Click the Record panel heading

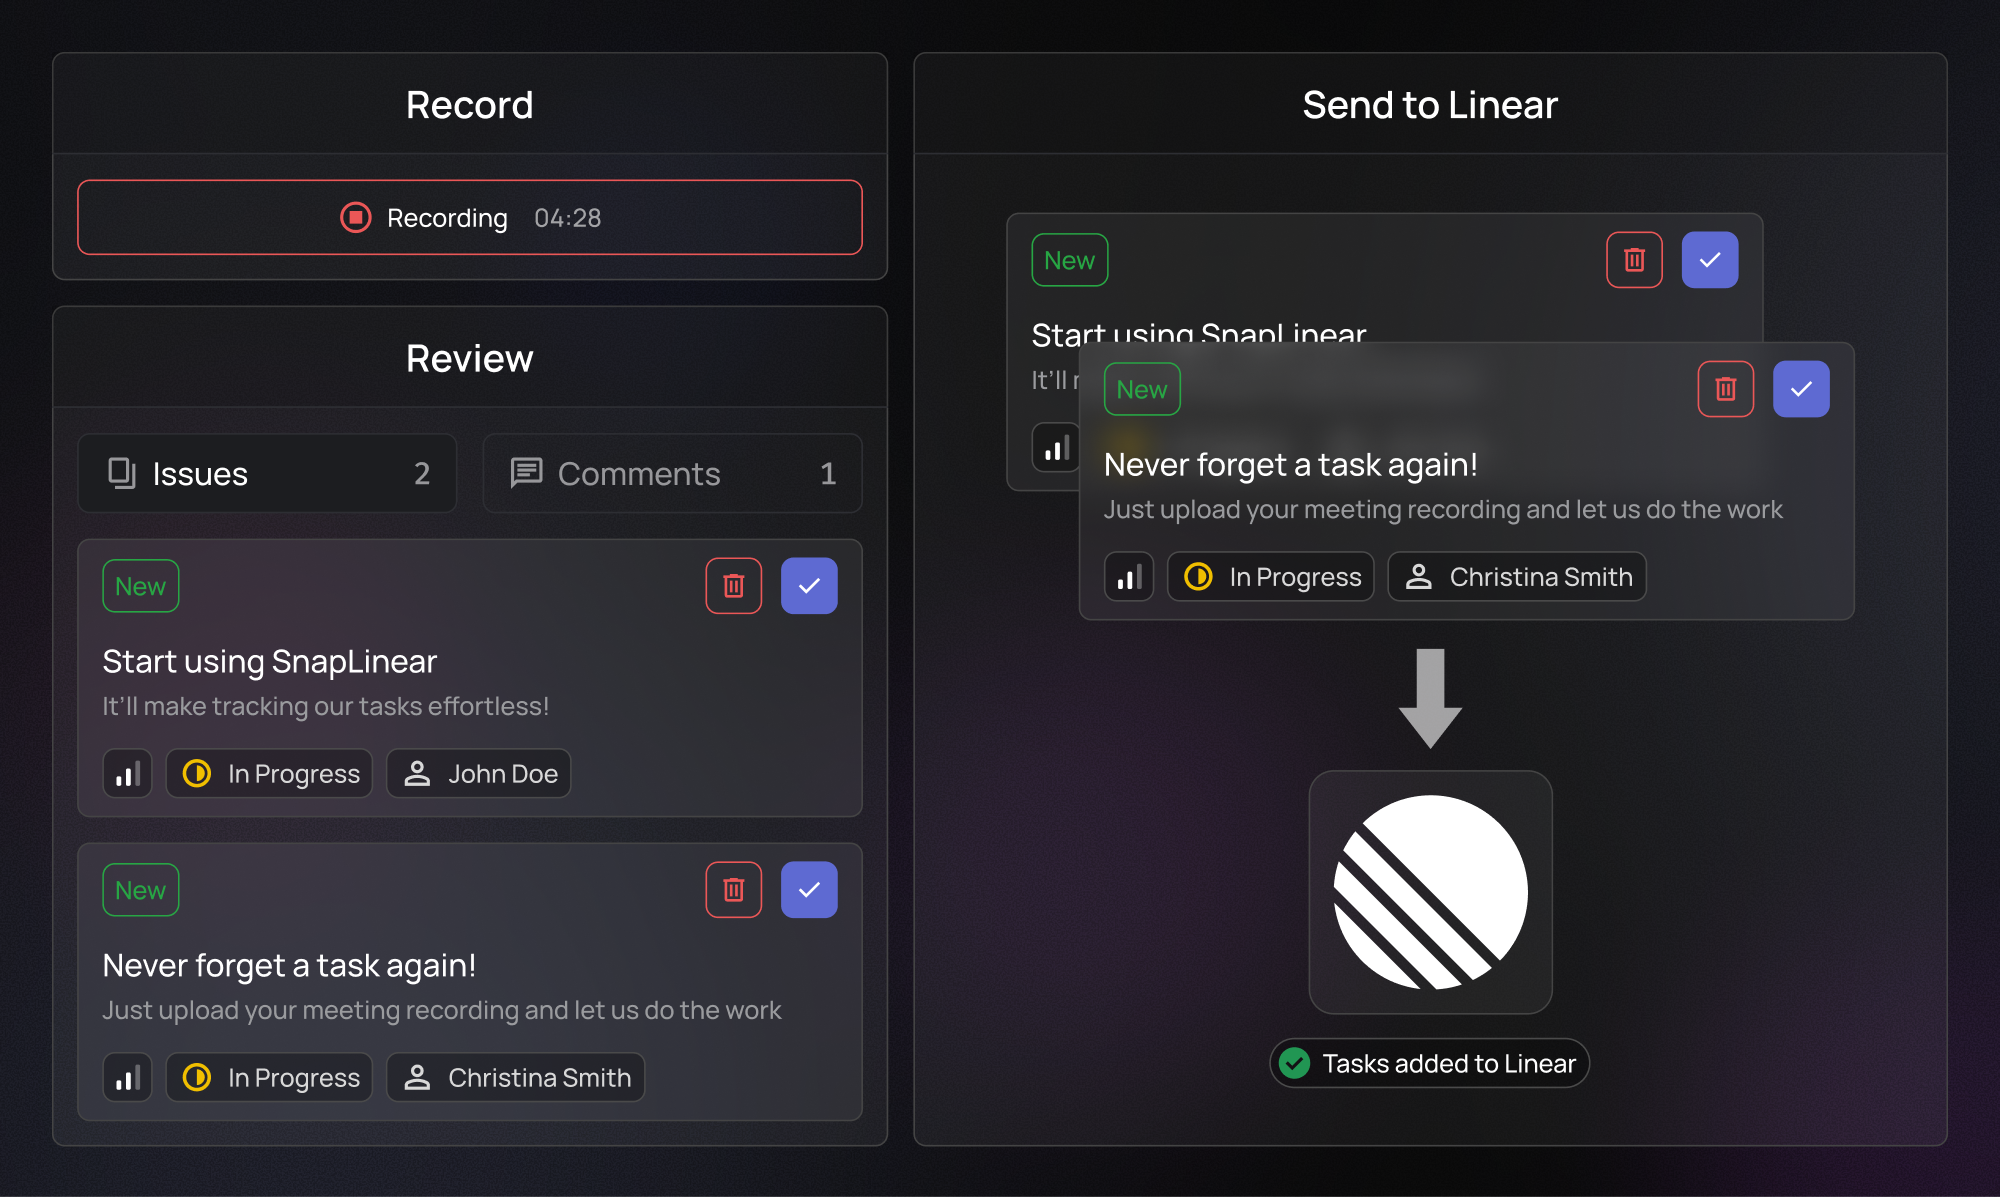(470, 105)
